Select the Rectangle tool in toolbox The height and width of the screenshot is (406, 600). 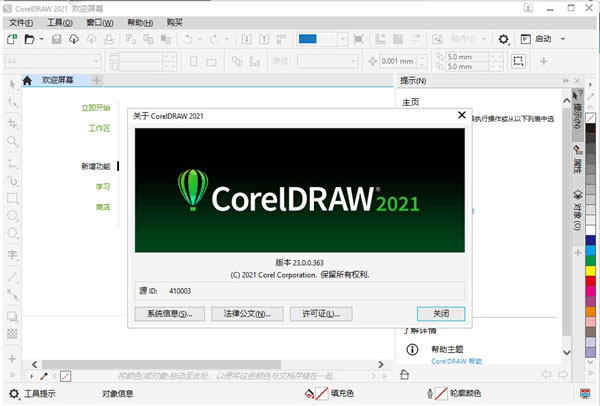[13, 198]
